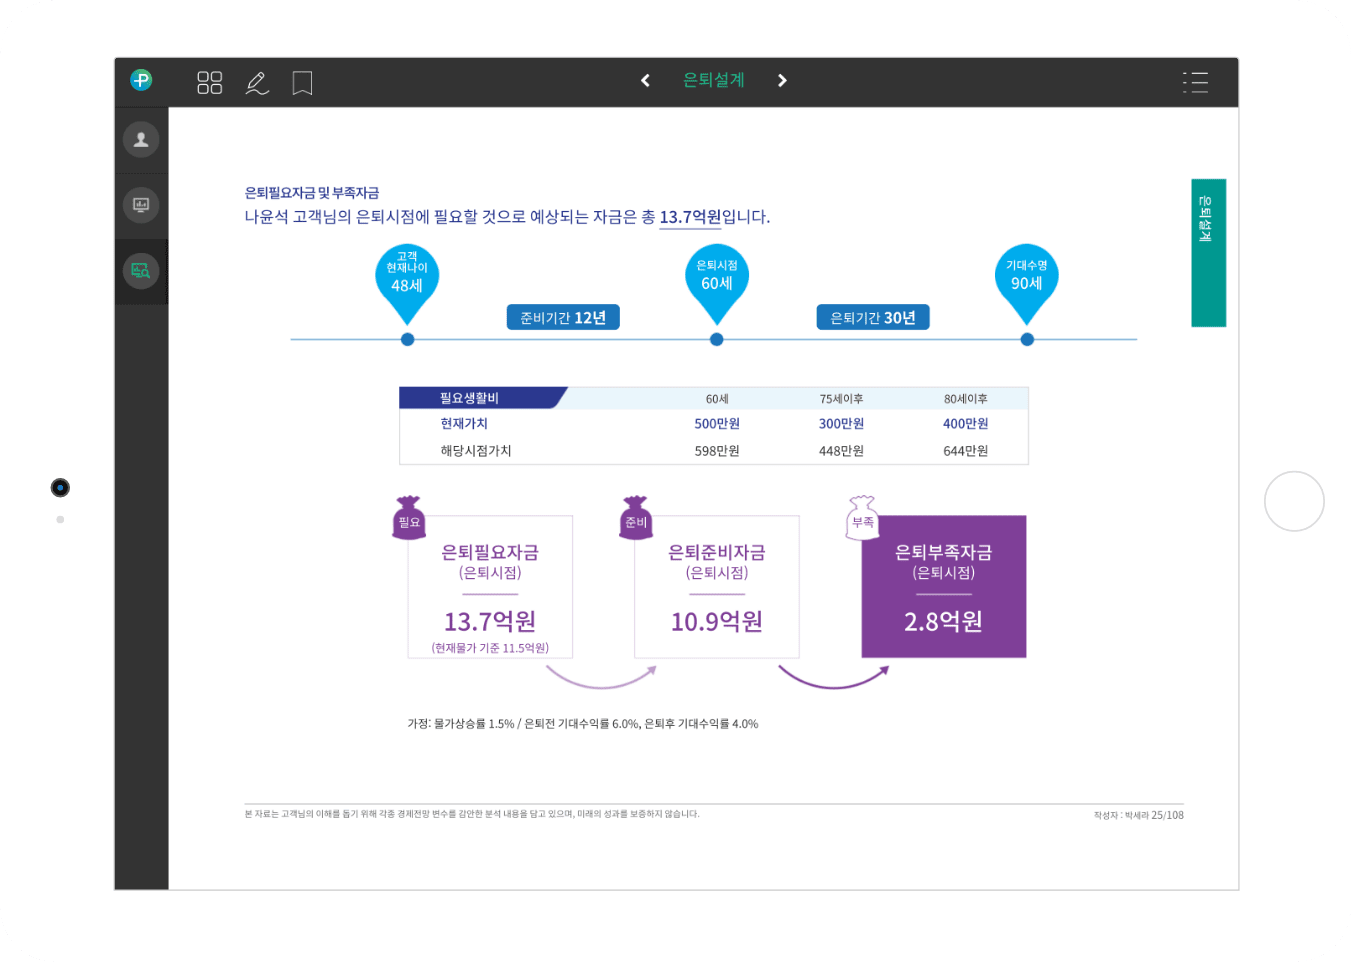Image resolution: width=1352 pixels, height=962 pixels.
Task: Tap the round white button beside the tablet
Action: click(1294, 501)
